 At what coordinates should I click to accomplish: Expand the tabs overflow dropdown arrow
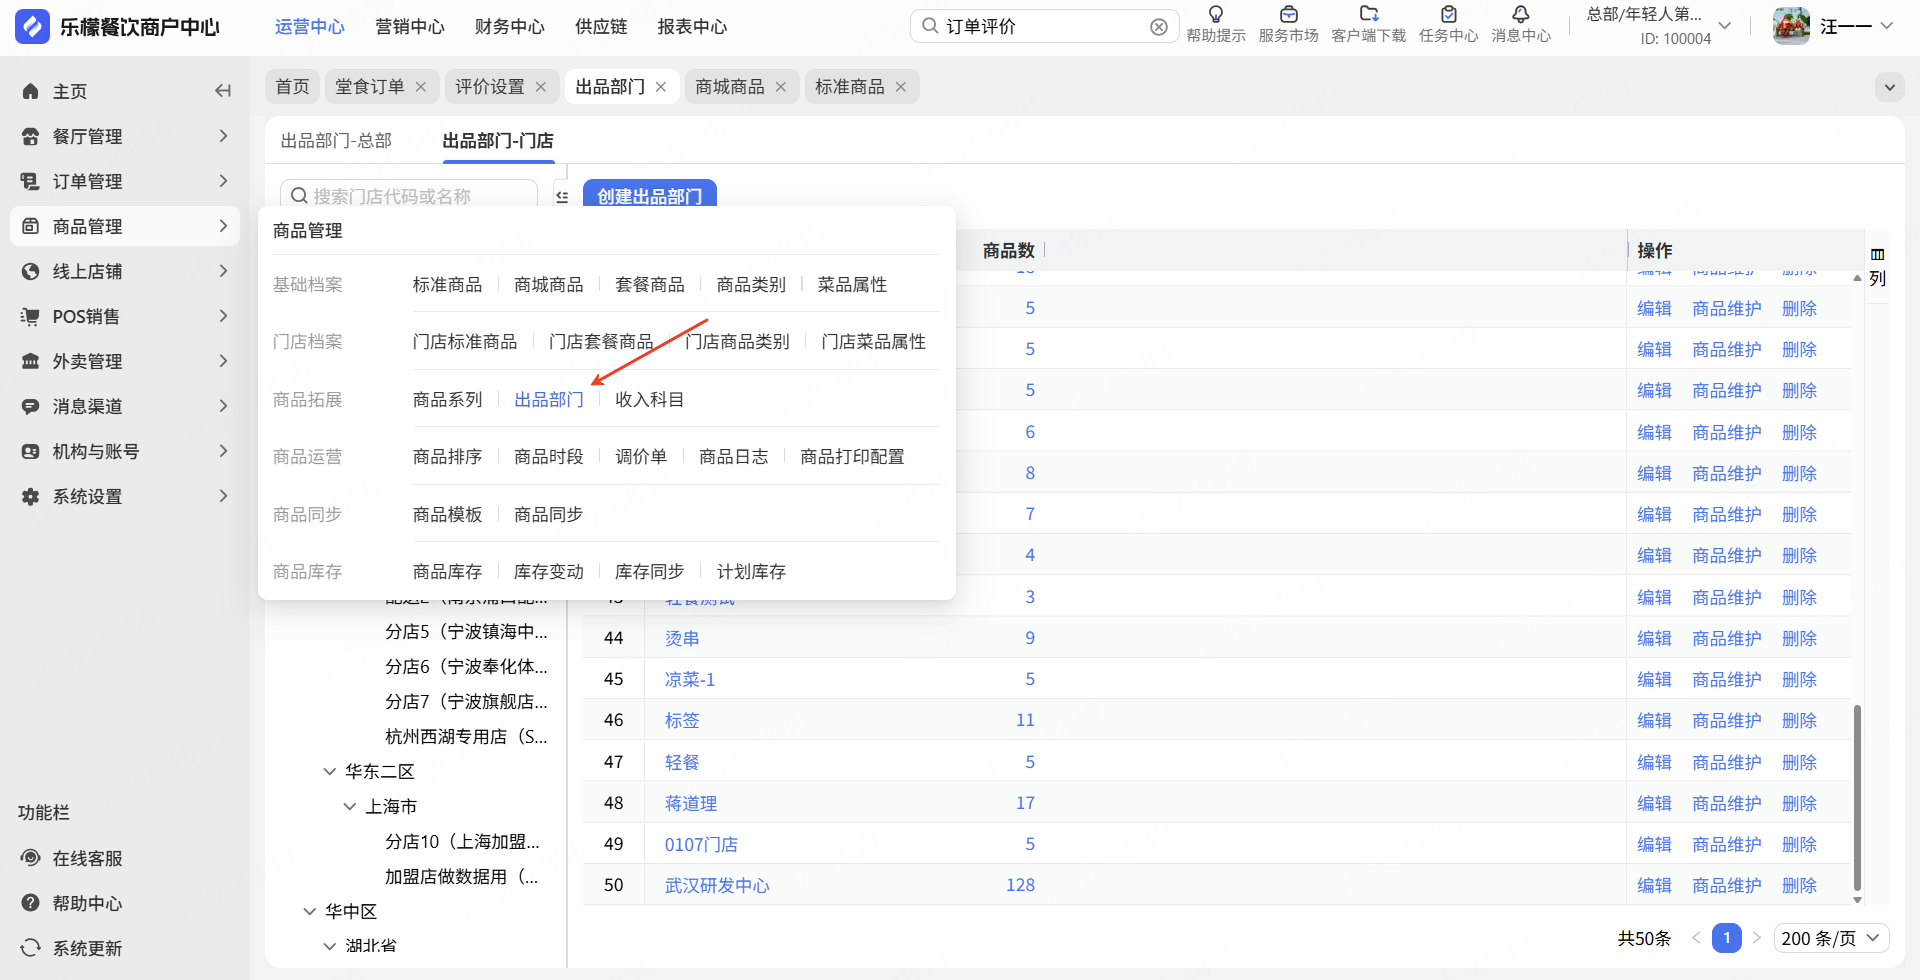[x=1889, y=87]
